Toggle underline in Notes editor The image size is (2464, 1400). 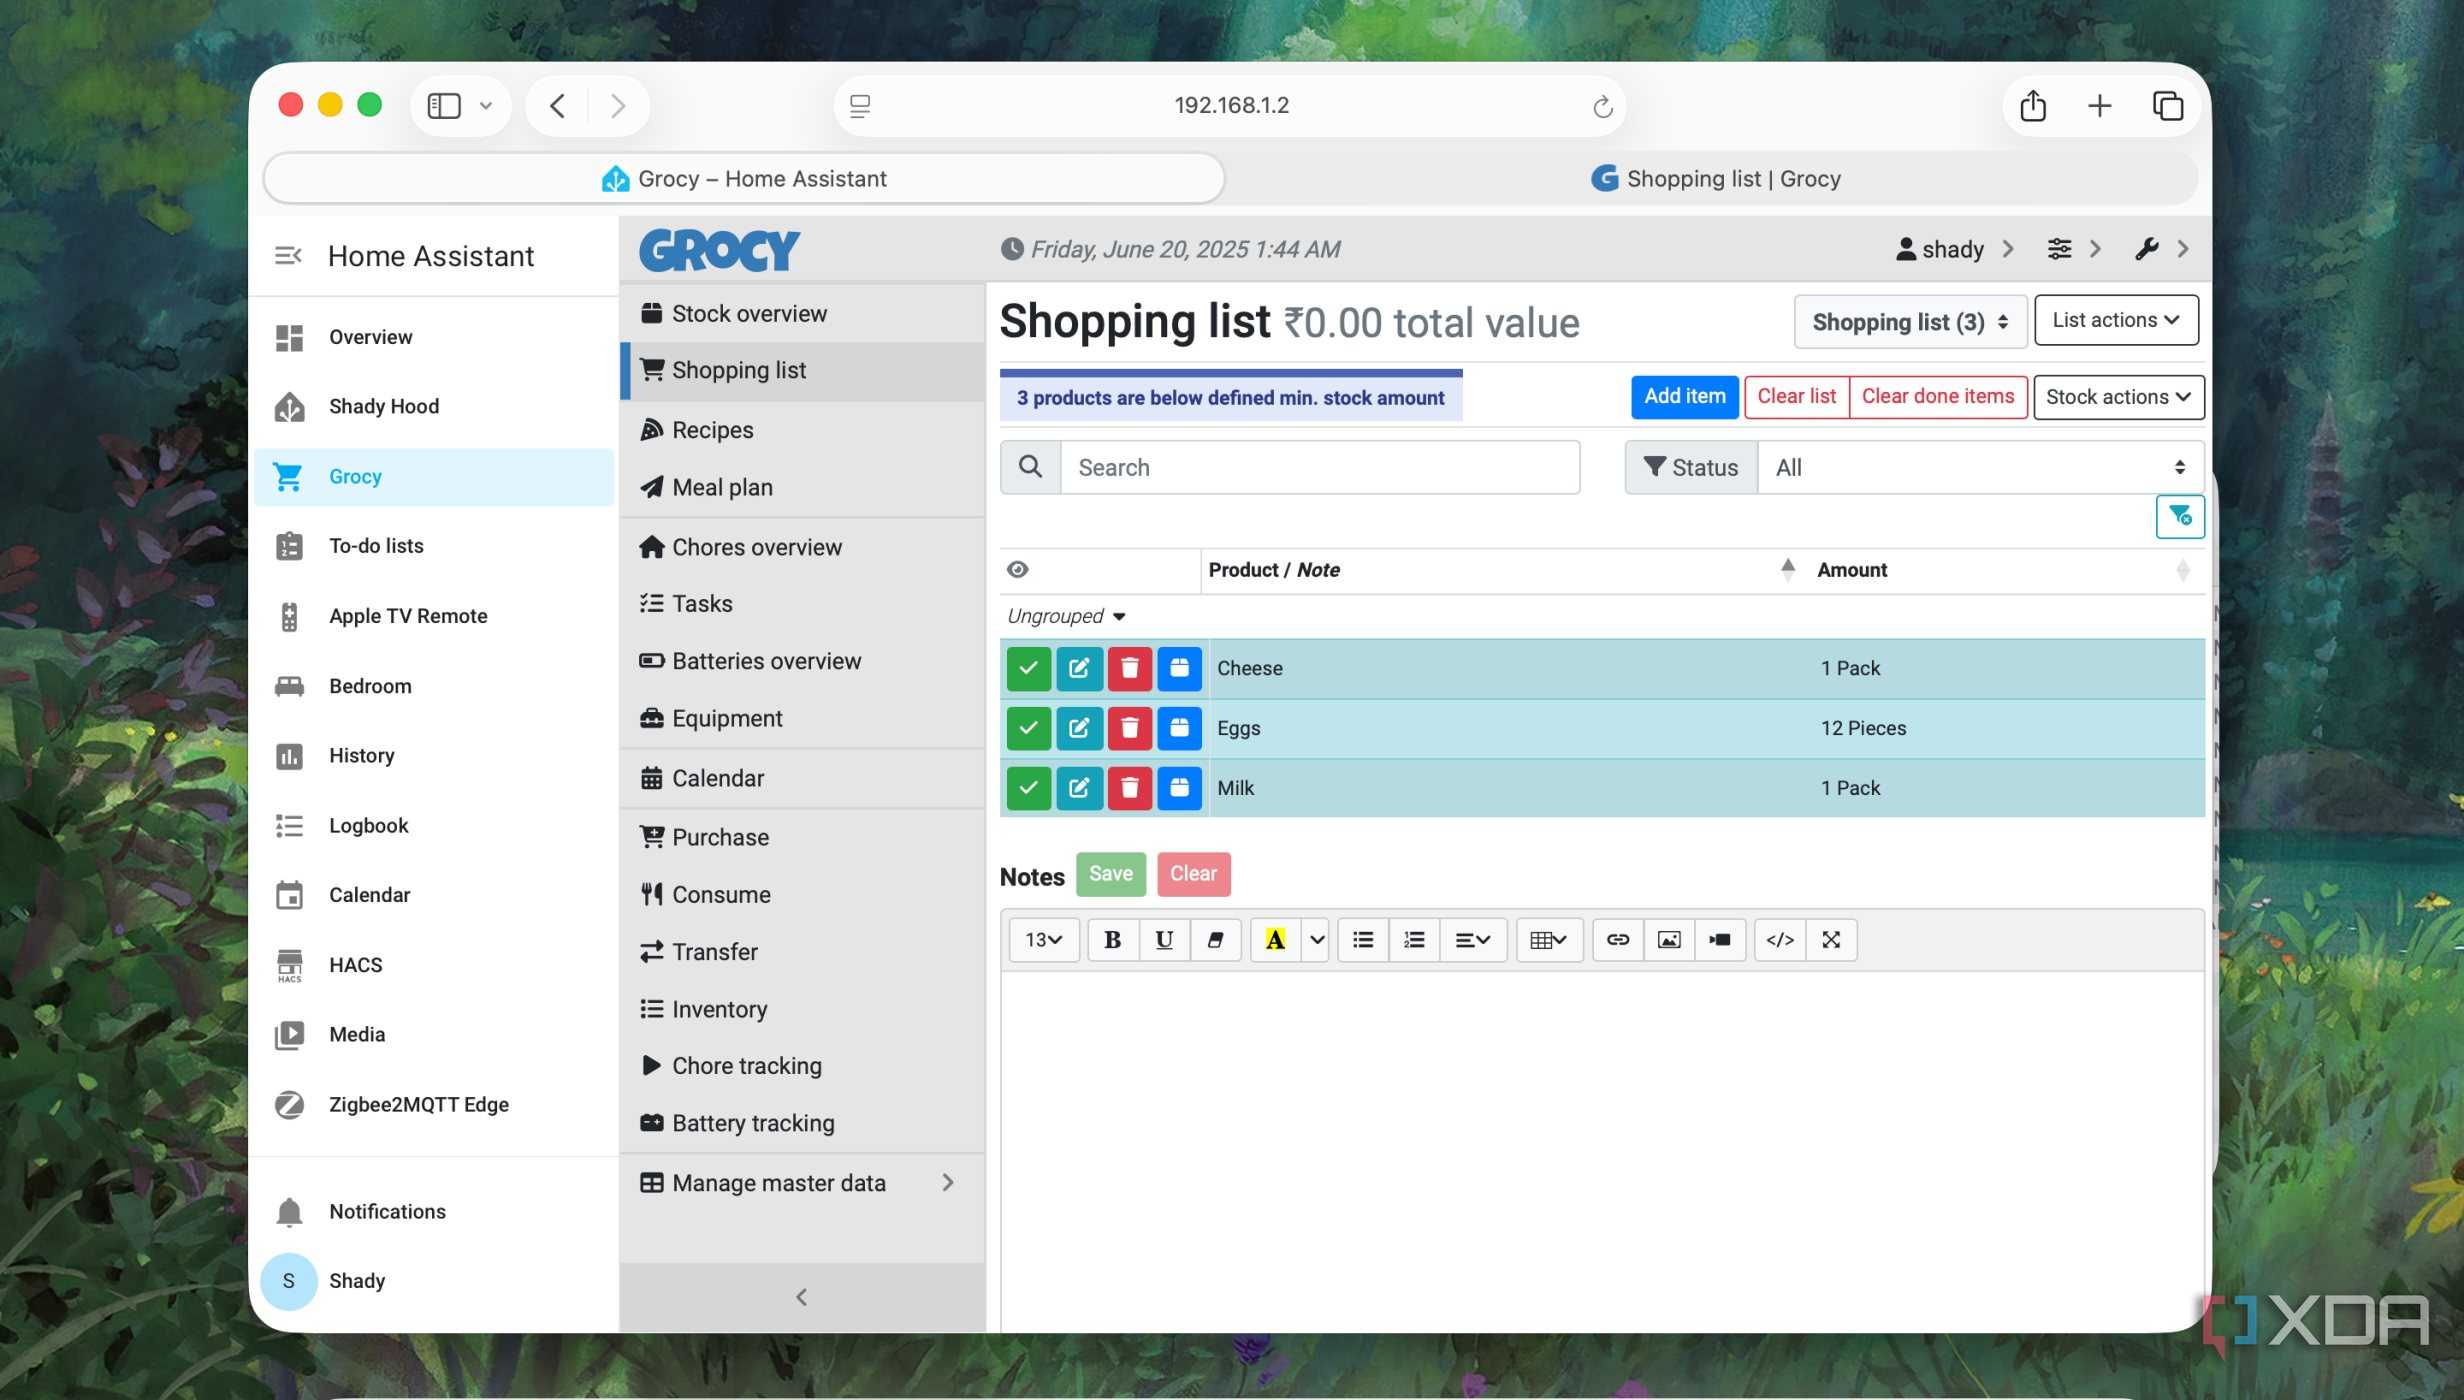pos(1164,940)
